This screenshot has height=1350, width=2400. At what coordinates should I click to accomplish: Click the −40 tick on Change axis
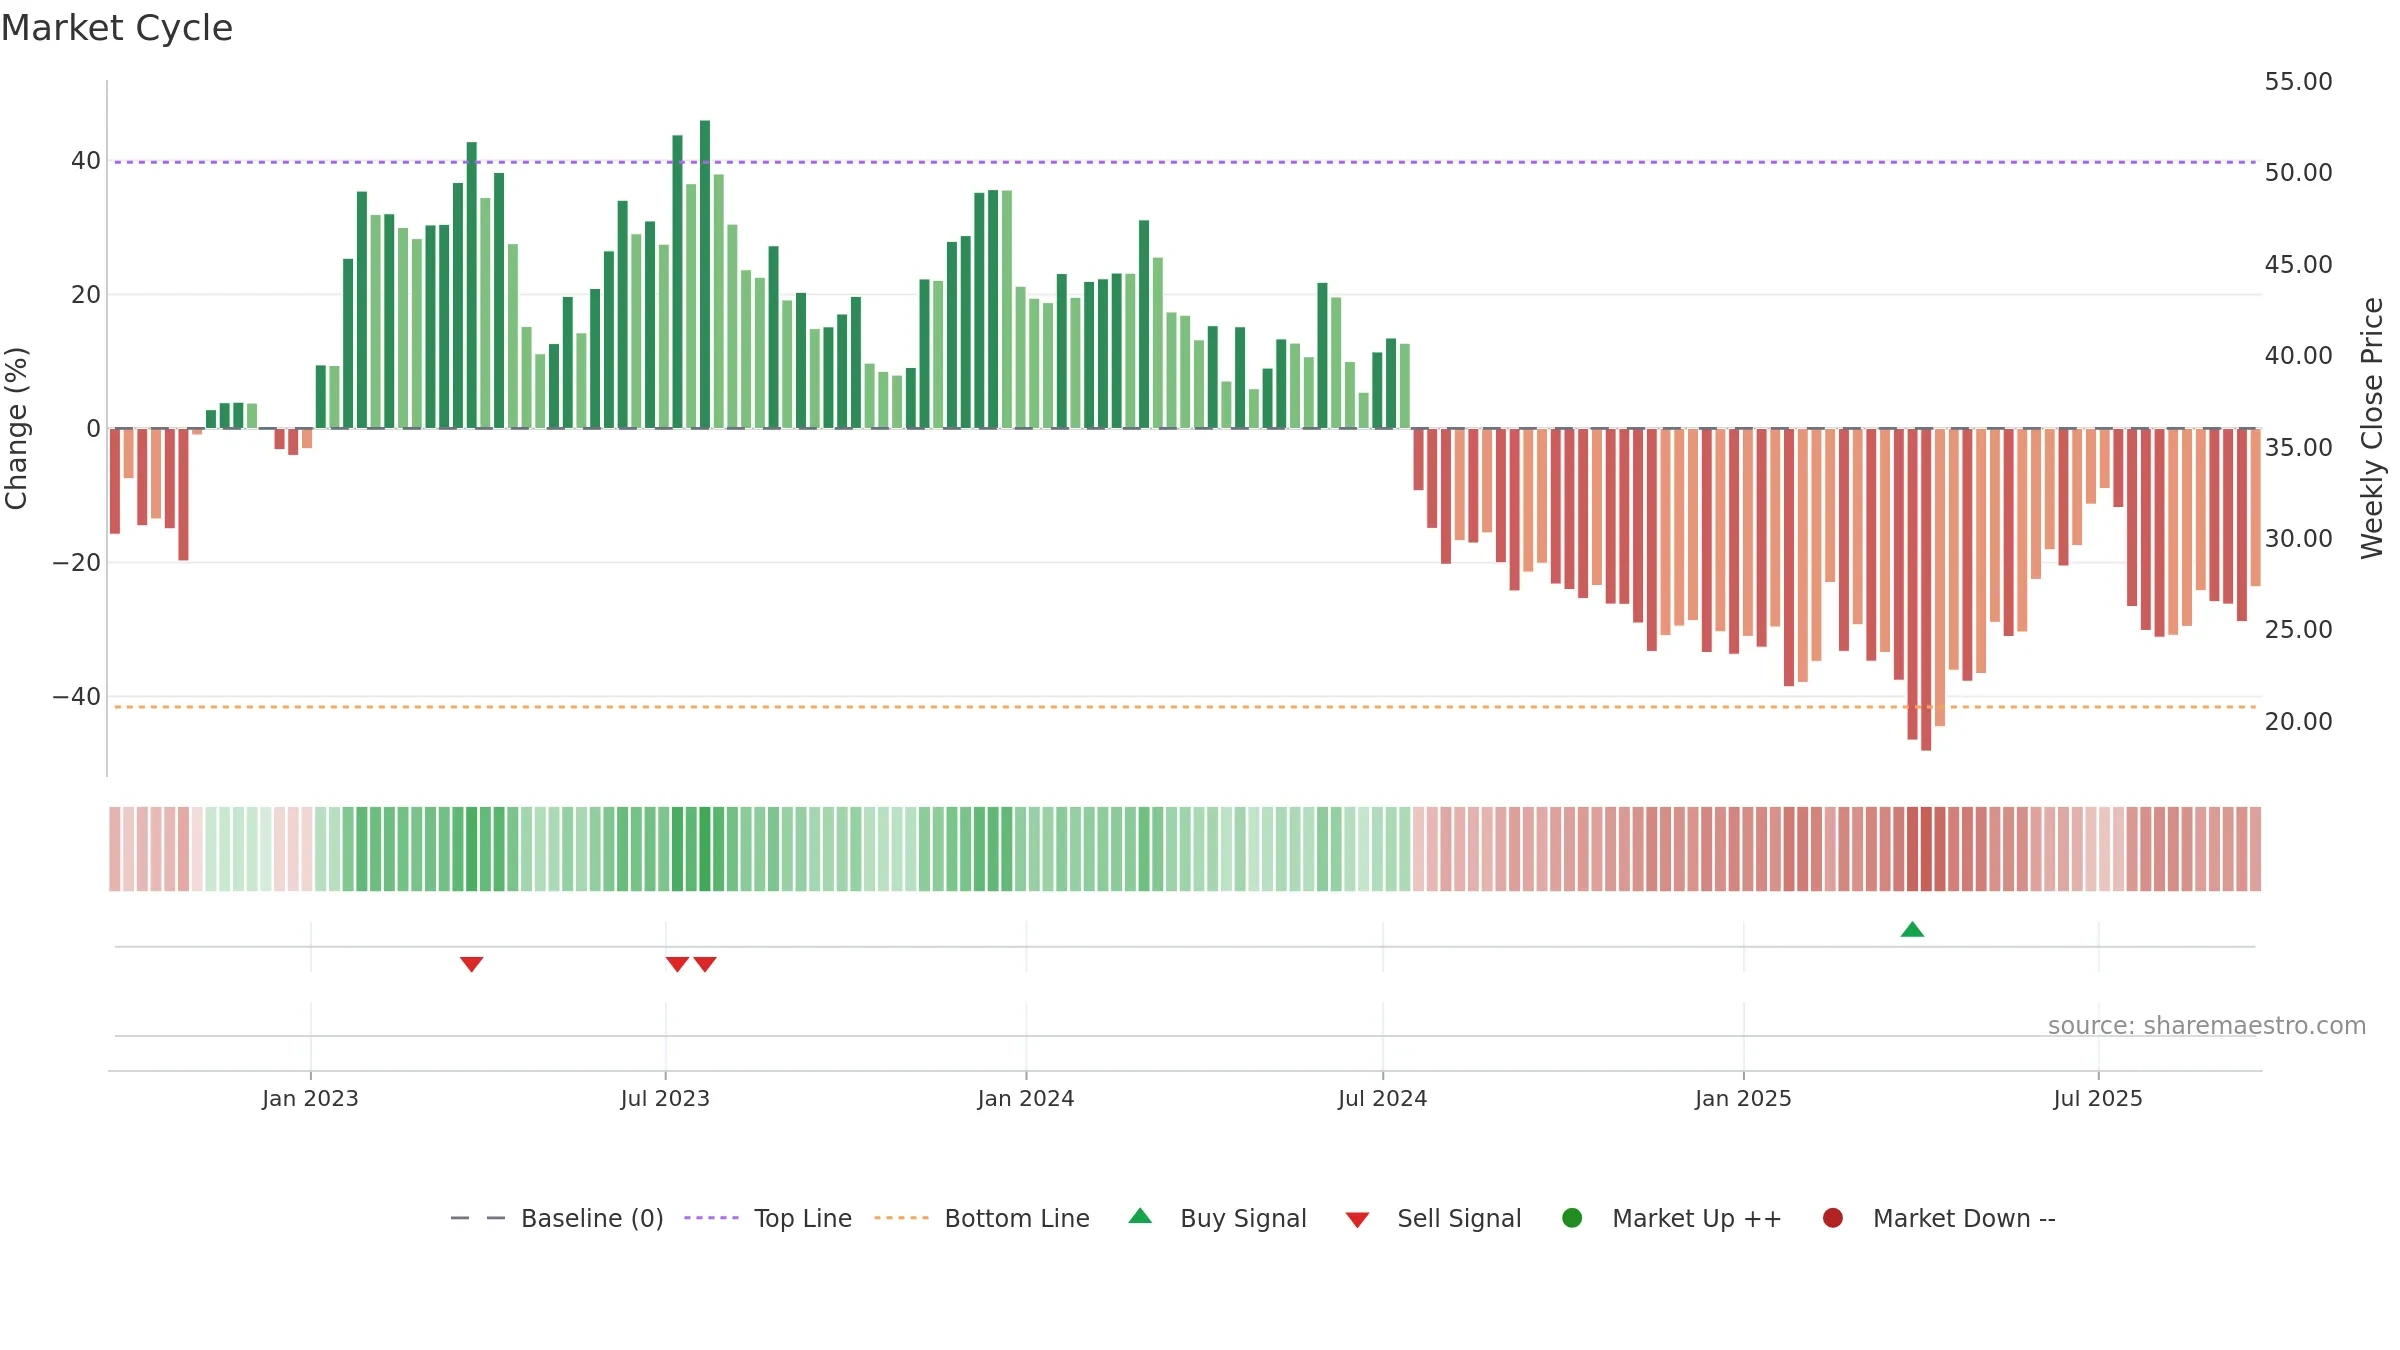click(x=77, y=697)
